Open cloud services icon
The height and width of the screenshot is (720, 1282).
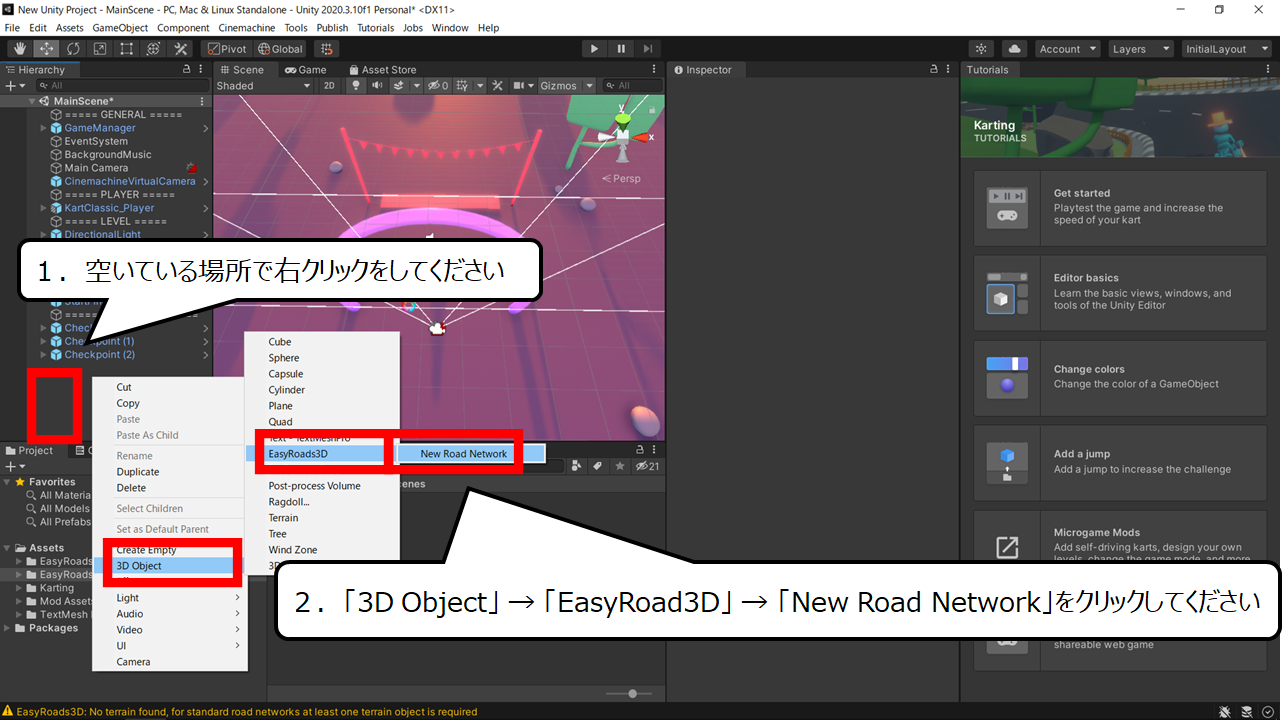(x=1014, y=49)
